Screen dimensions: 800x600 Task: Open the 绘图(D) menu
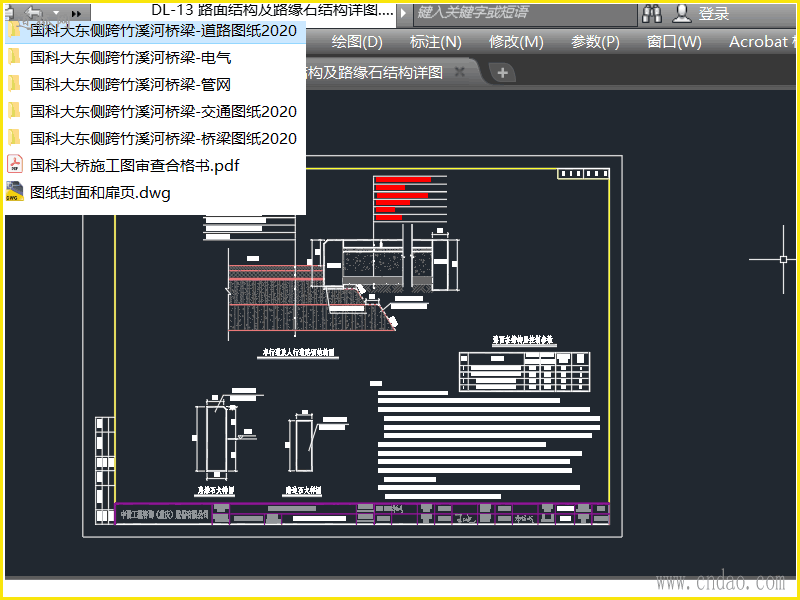tap(357, 42)
